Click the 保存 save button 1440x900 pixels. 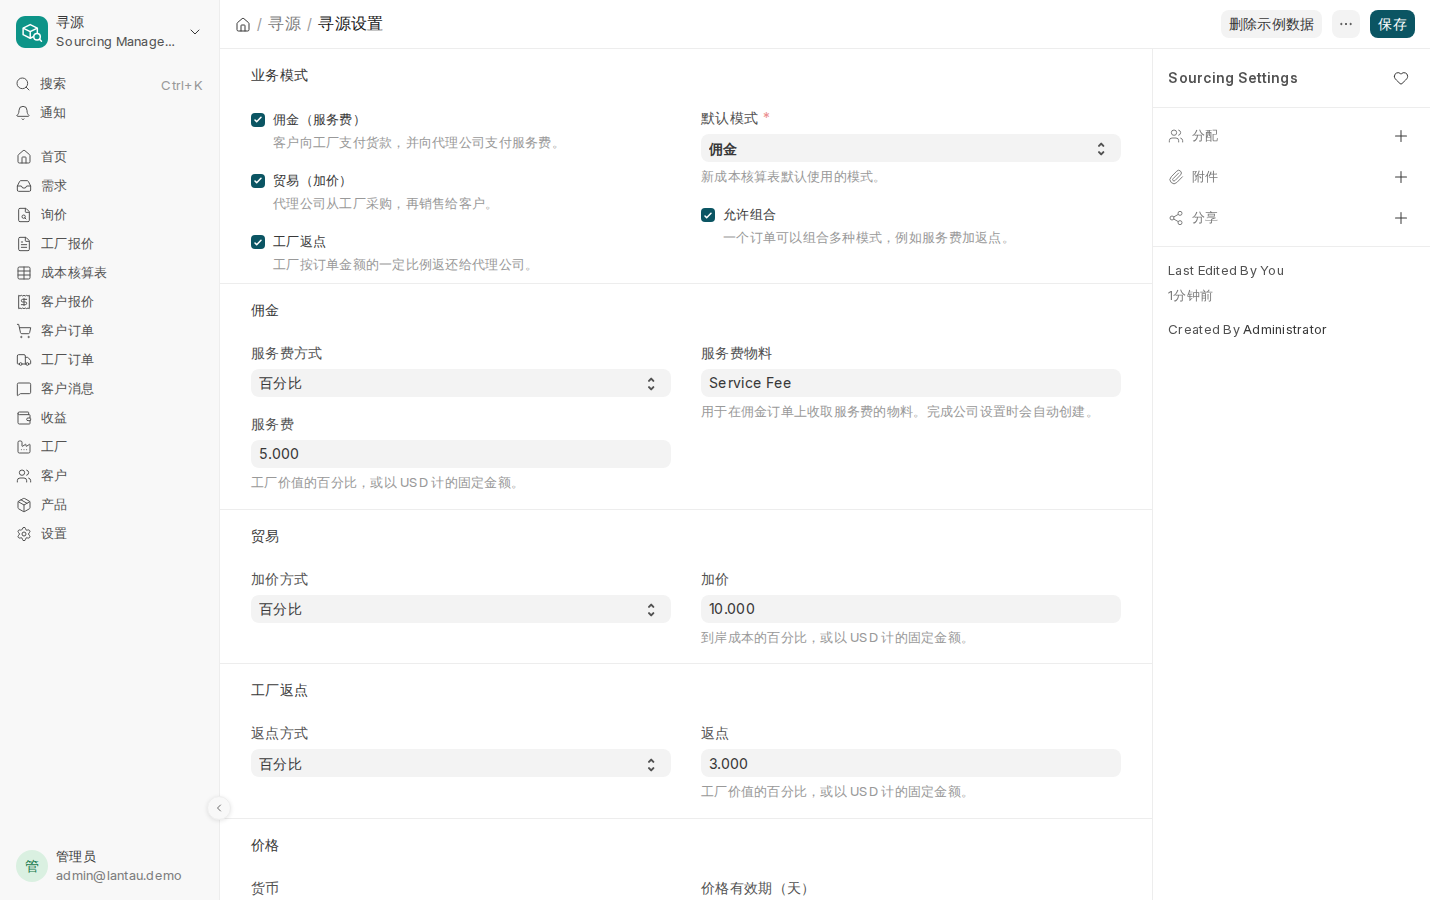[1392, 24]
